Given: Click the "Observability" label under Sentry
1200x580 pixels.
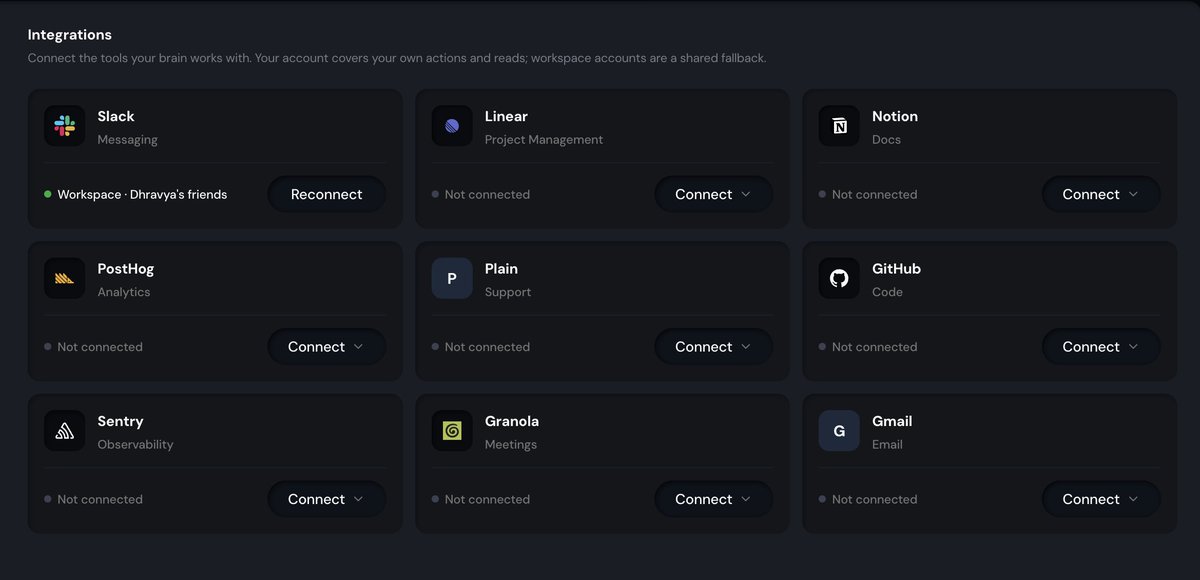Looking at the screenshot, I should pos(135,445).
